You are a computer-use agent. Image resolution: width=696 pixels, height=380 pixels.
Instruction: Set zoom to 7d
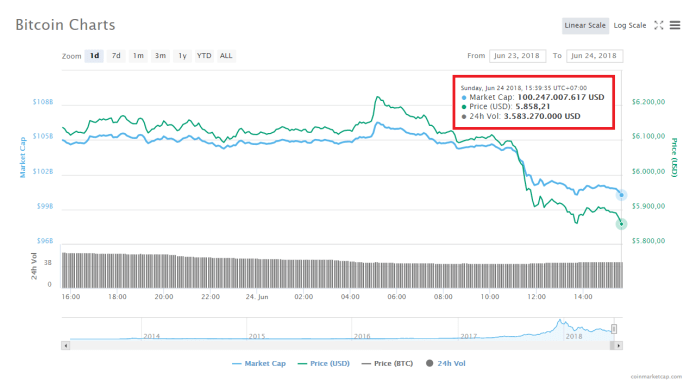tap(116, 55)
